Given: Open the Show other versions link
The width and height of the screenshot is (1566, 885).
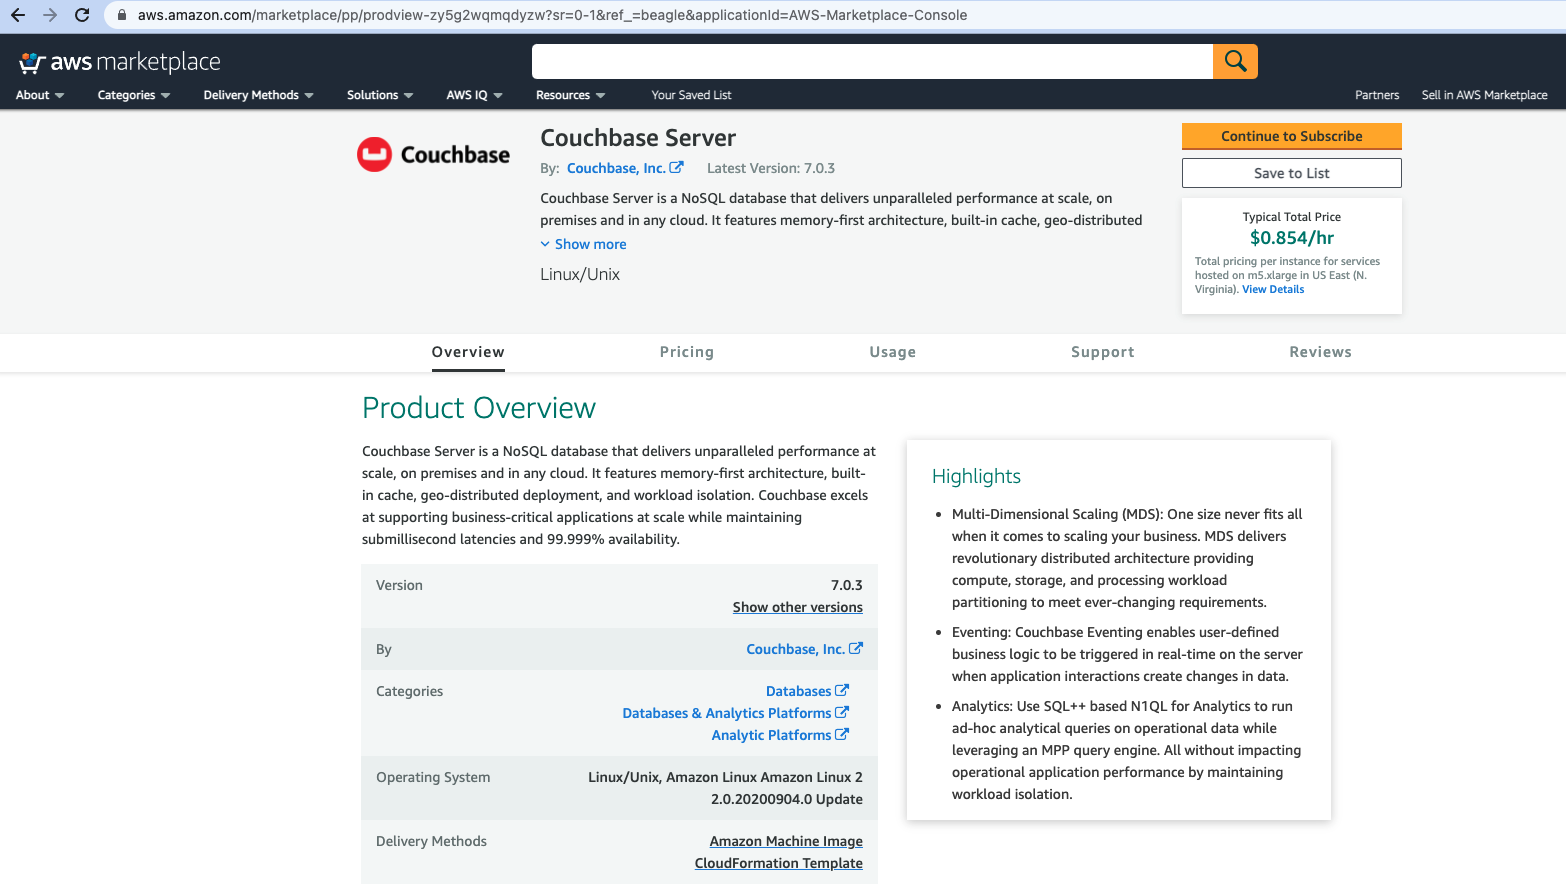Looking at the screenshot, I should point(797,607).
